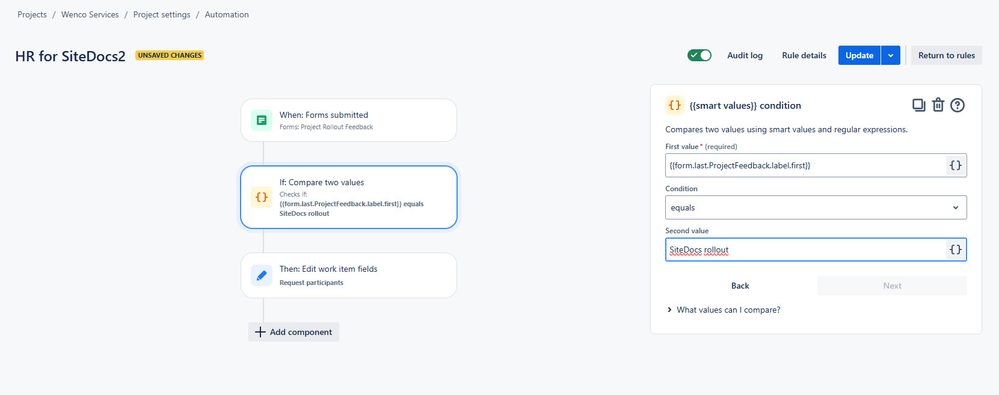The width and height of the screenshot is (999, 395).
Task: Toggle the rule enabled switch off
Action: point(699,55)
